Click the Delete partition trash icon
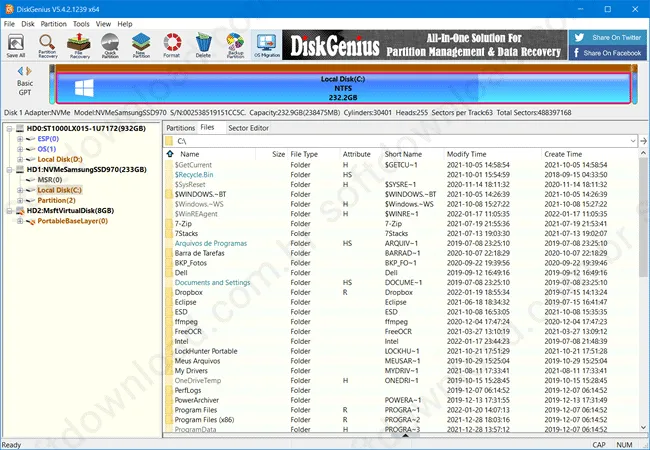 [203, 45]
